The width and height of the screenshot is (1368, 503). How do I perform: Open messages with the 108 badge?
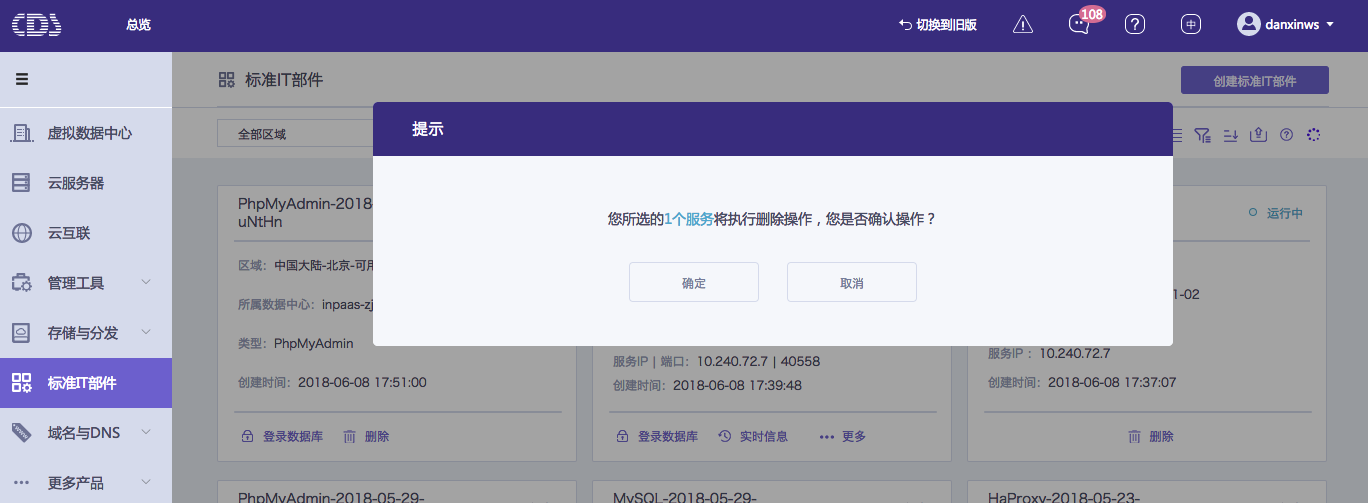click(1079, 25)
